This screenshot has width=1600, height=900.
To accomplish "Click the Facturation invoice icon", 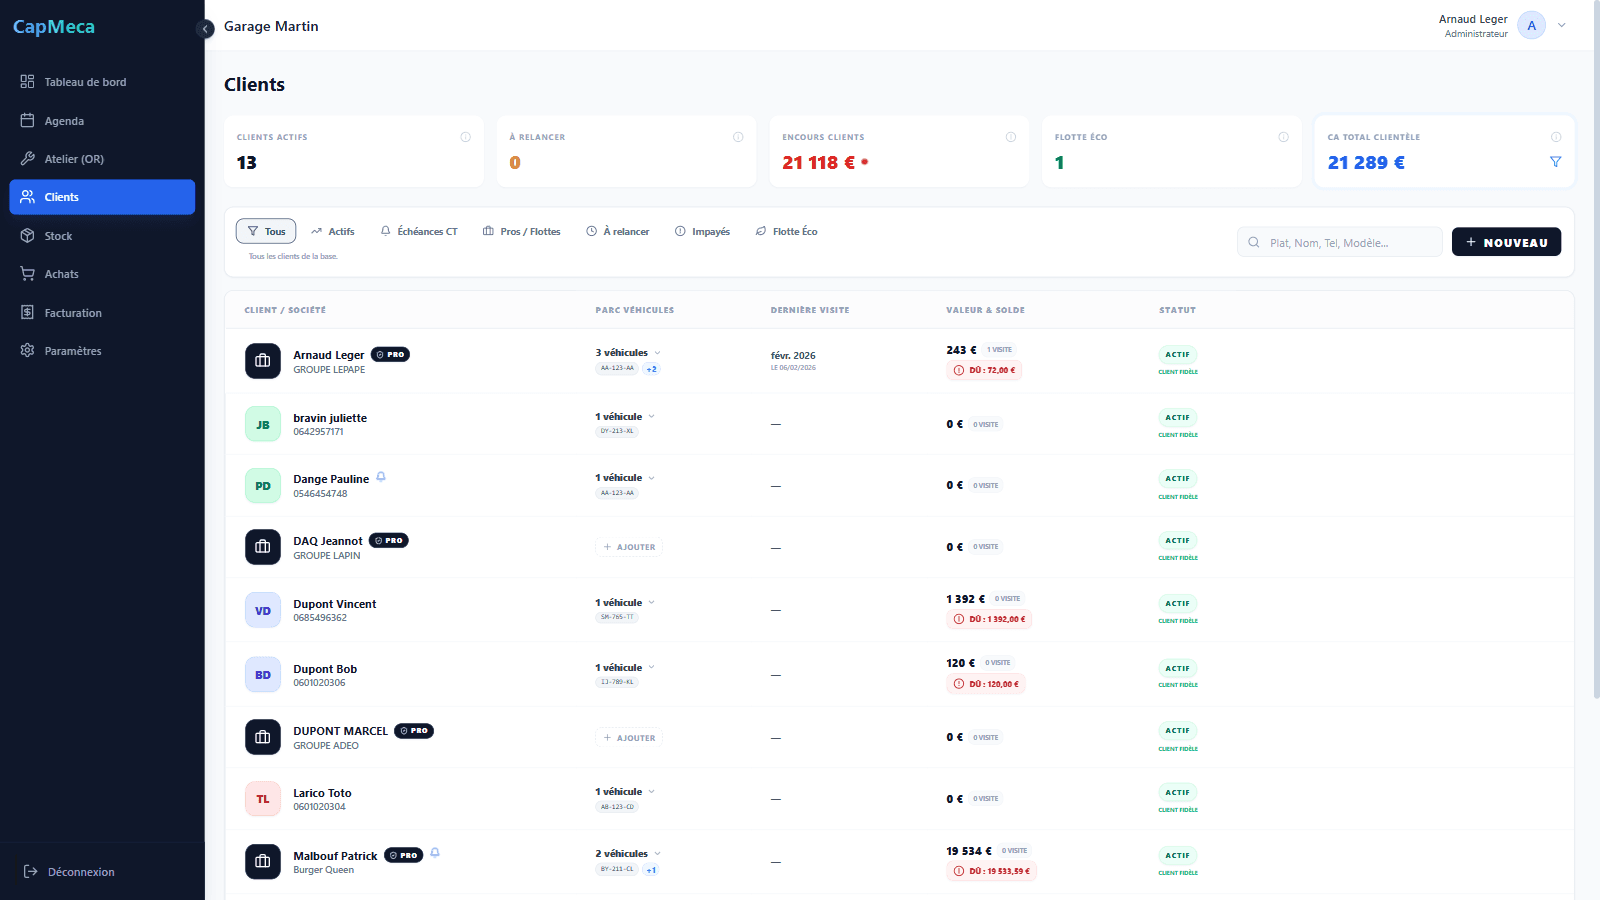I will (x=27, y=312).
